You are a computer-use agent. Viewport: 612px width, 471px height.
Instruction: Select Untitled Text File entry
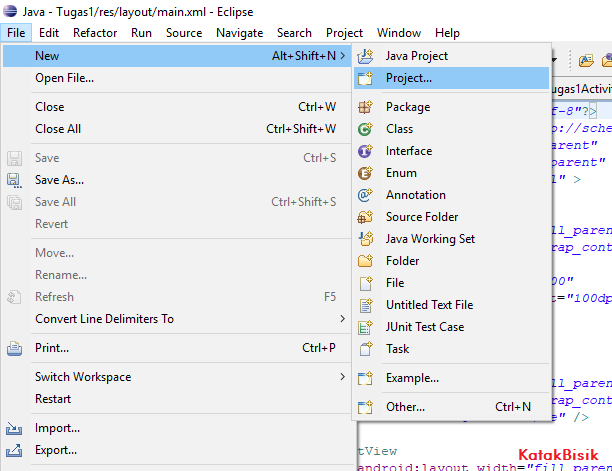pos(452,305)
